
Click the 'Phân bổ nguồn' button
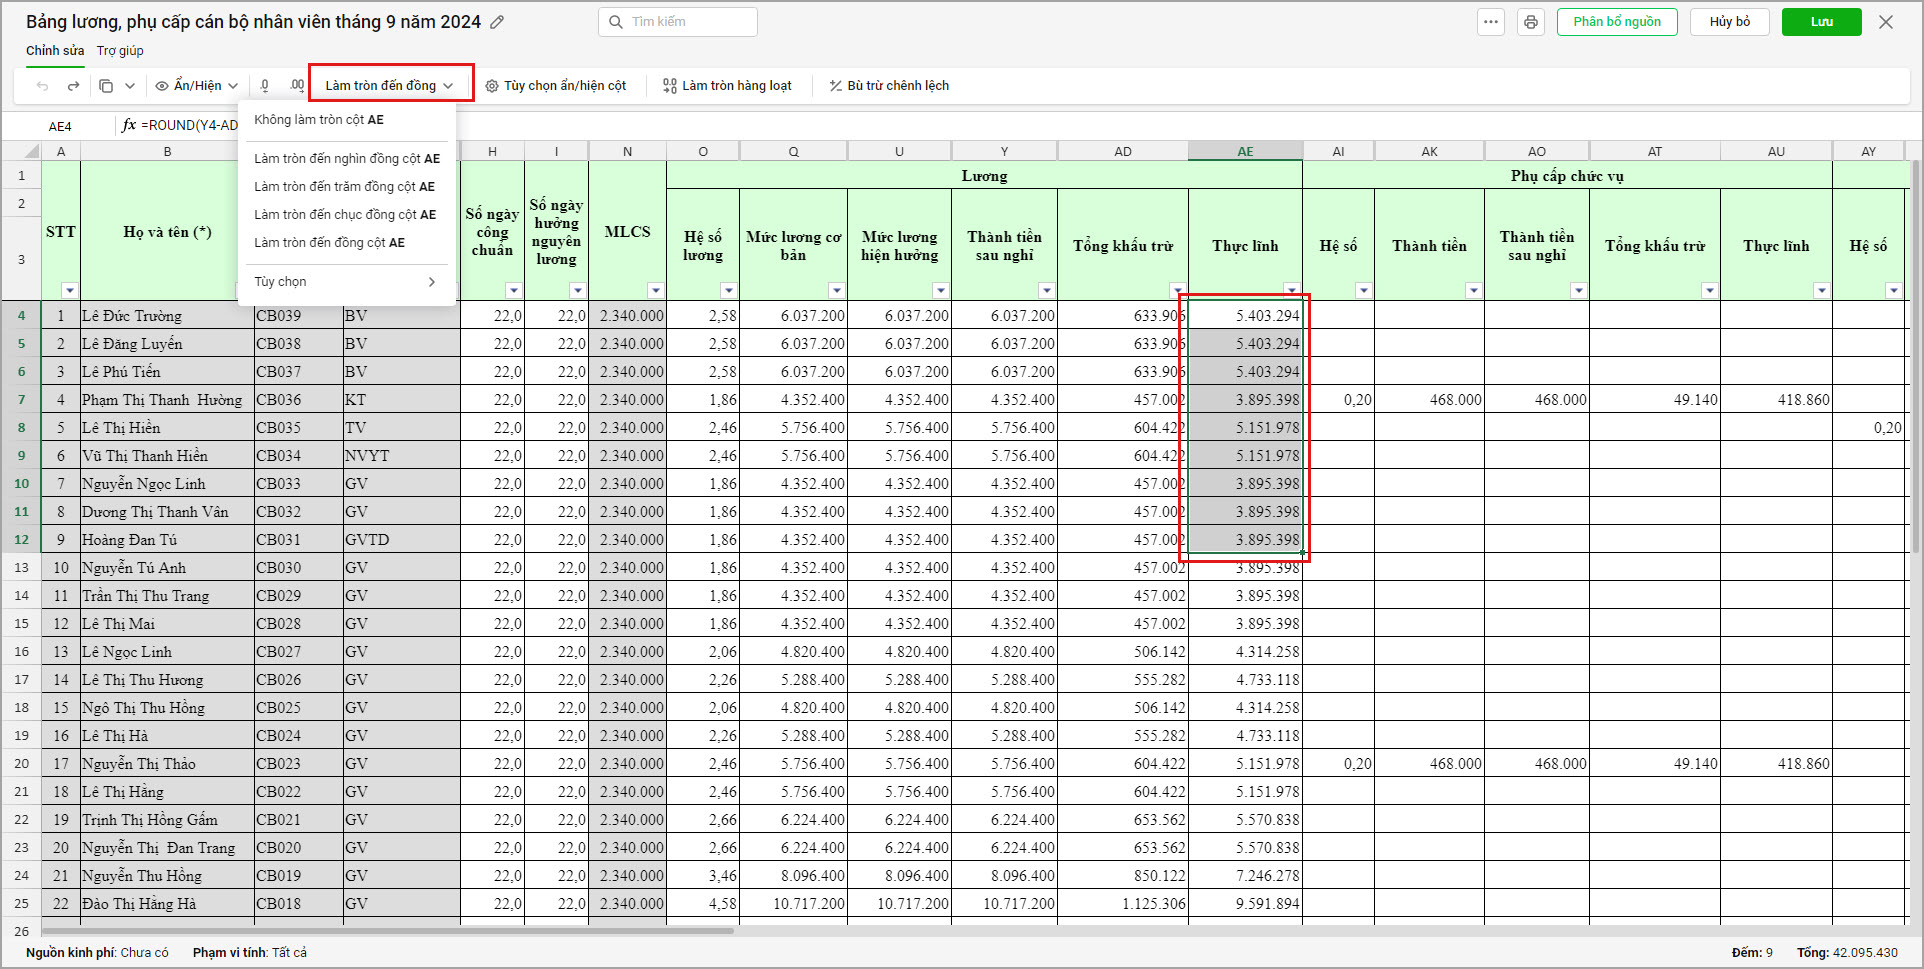(1616, 22)
